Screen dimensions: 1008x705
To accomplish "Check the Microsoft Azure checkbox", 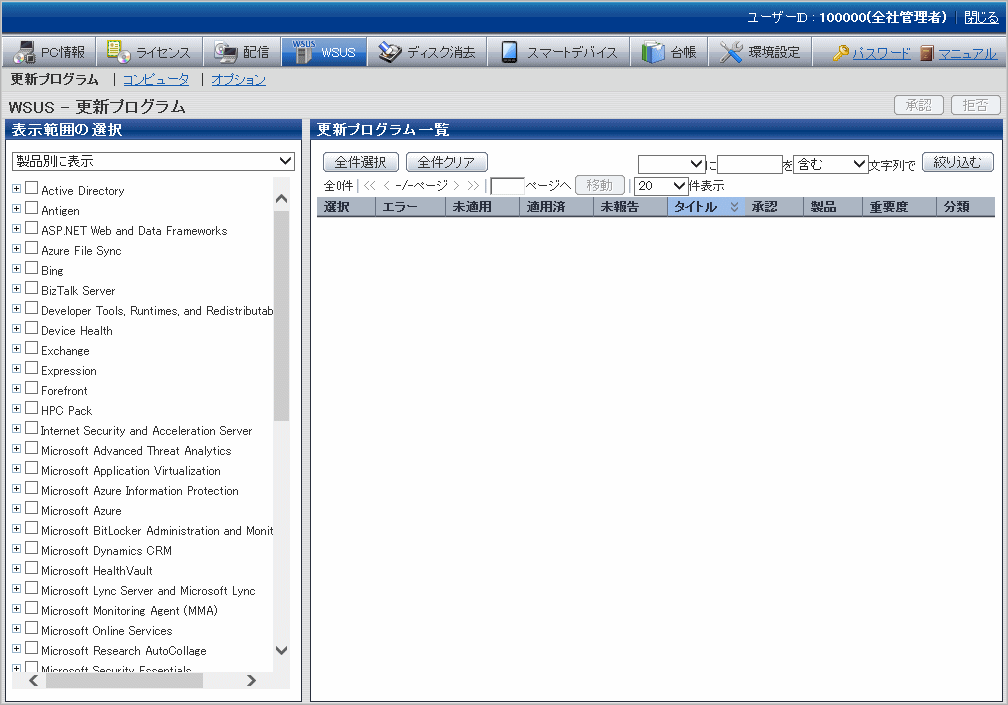I will (x=32, y=508).
